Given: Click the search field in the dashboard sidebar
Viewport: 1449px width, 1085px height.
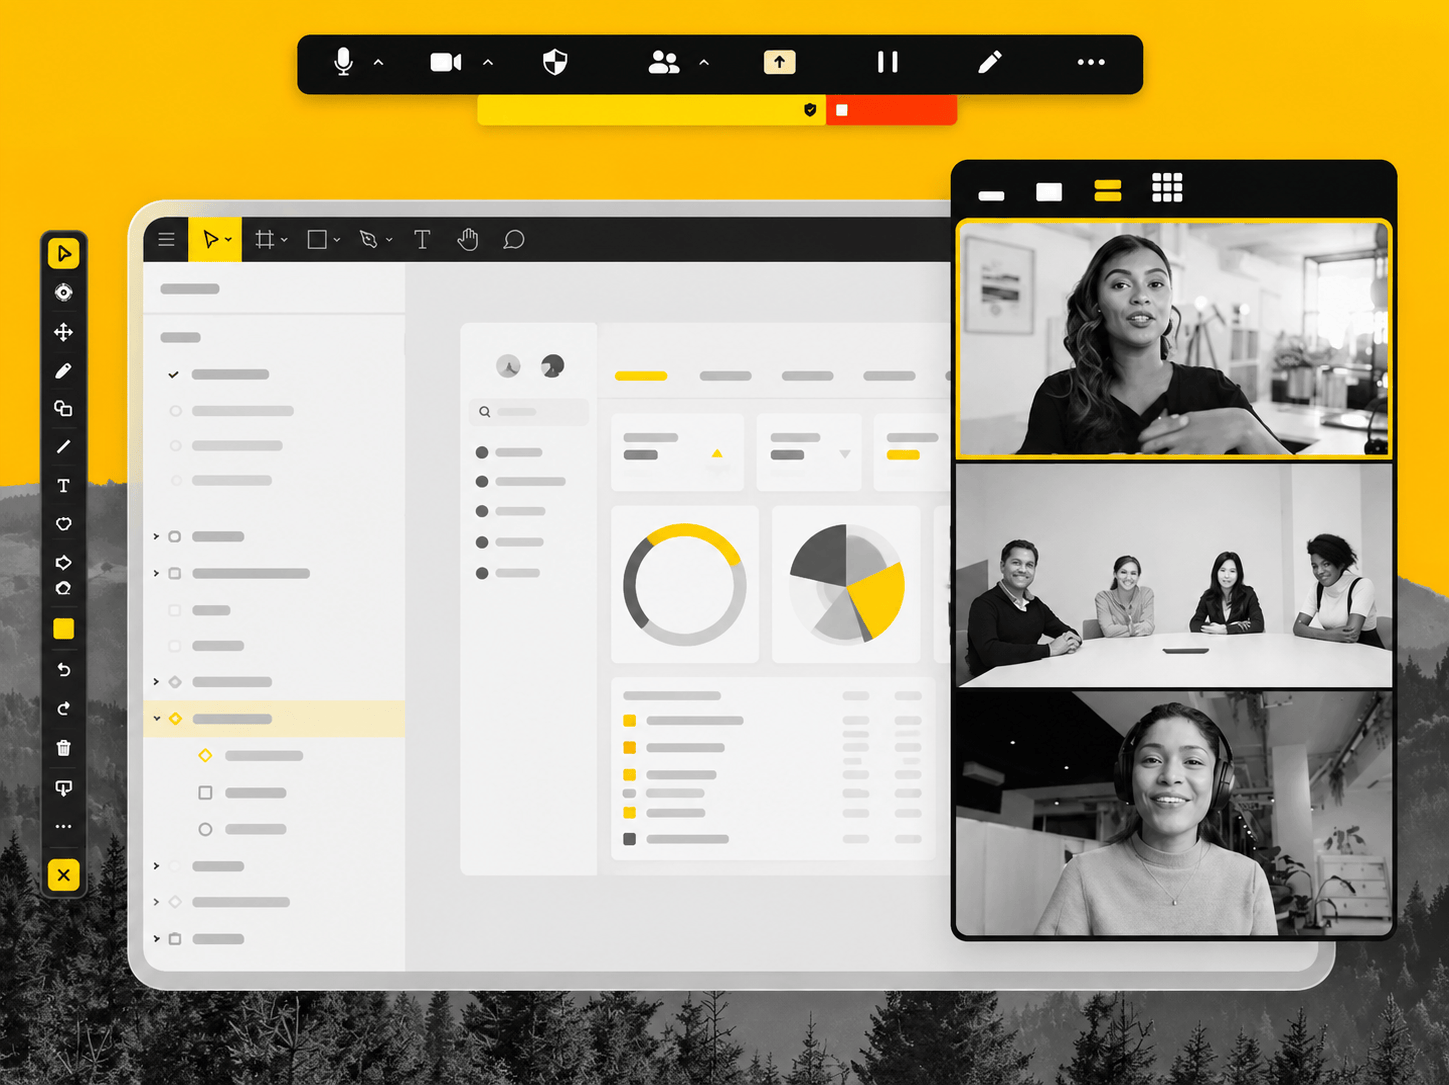Looking at the screenshot, I should 529,412.
